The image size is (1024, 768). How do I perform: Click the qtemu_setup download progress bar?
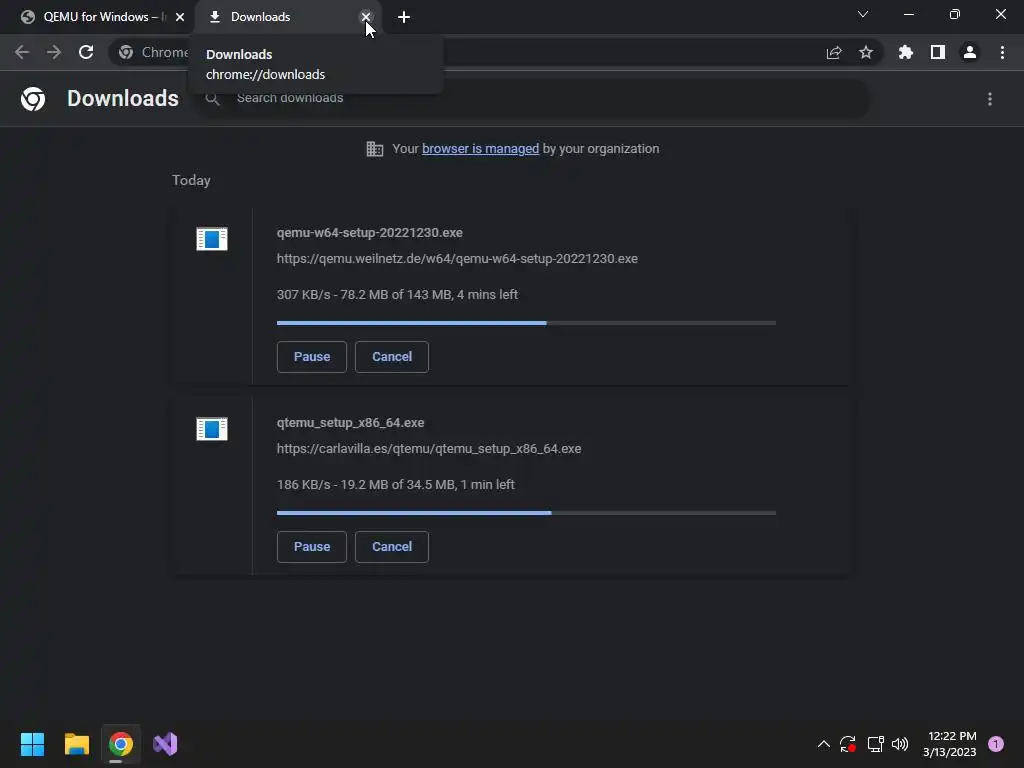pyautogui.click(x=526, y=513)
